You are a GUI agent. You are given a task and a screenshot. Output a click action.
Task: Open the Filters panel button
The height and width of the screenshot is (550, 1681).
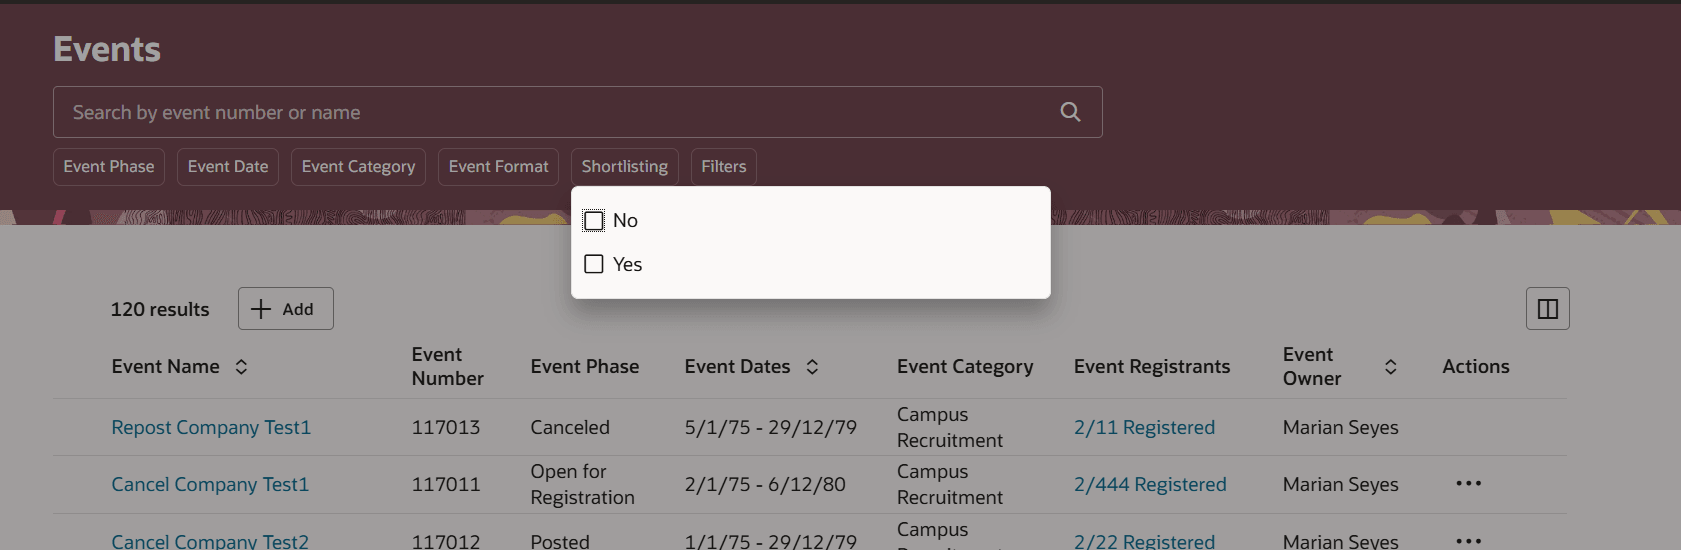(723, 167)
